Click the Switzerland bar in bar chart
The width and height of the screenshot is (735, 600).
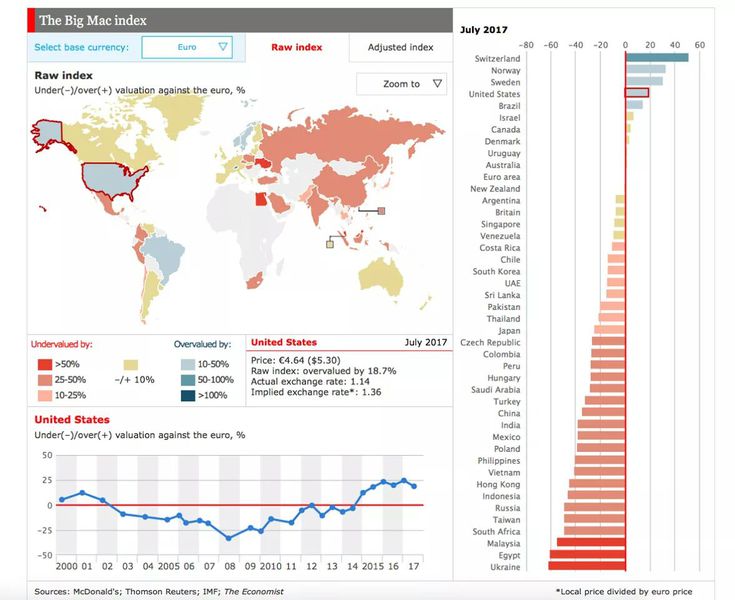(x=656, y=58)
